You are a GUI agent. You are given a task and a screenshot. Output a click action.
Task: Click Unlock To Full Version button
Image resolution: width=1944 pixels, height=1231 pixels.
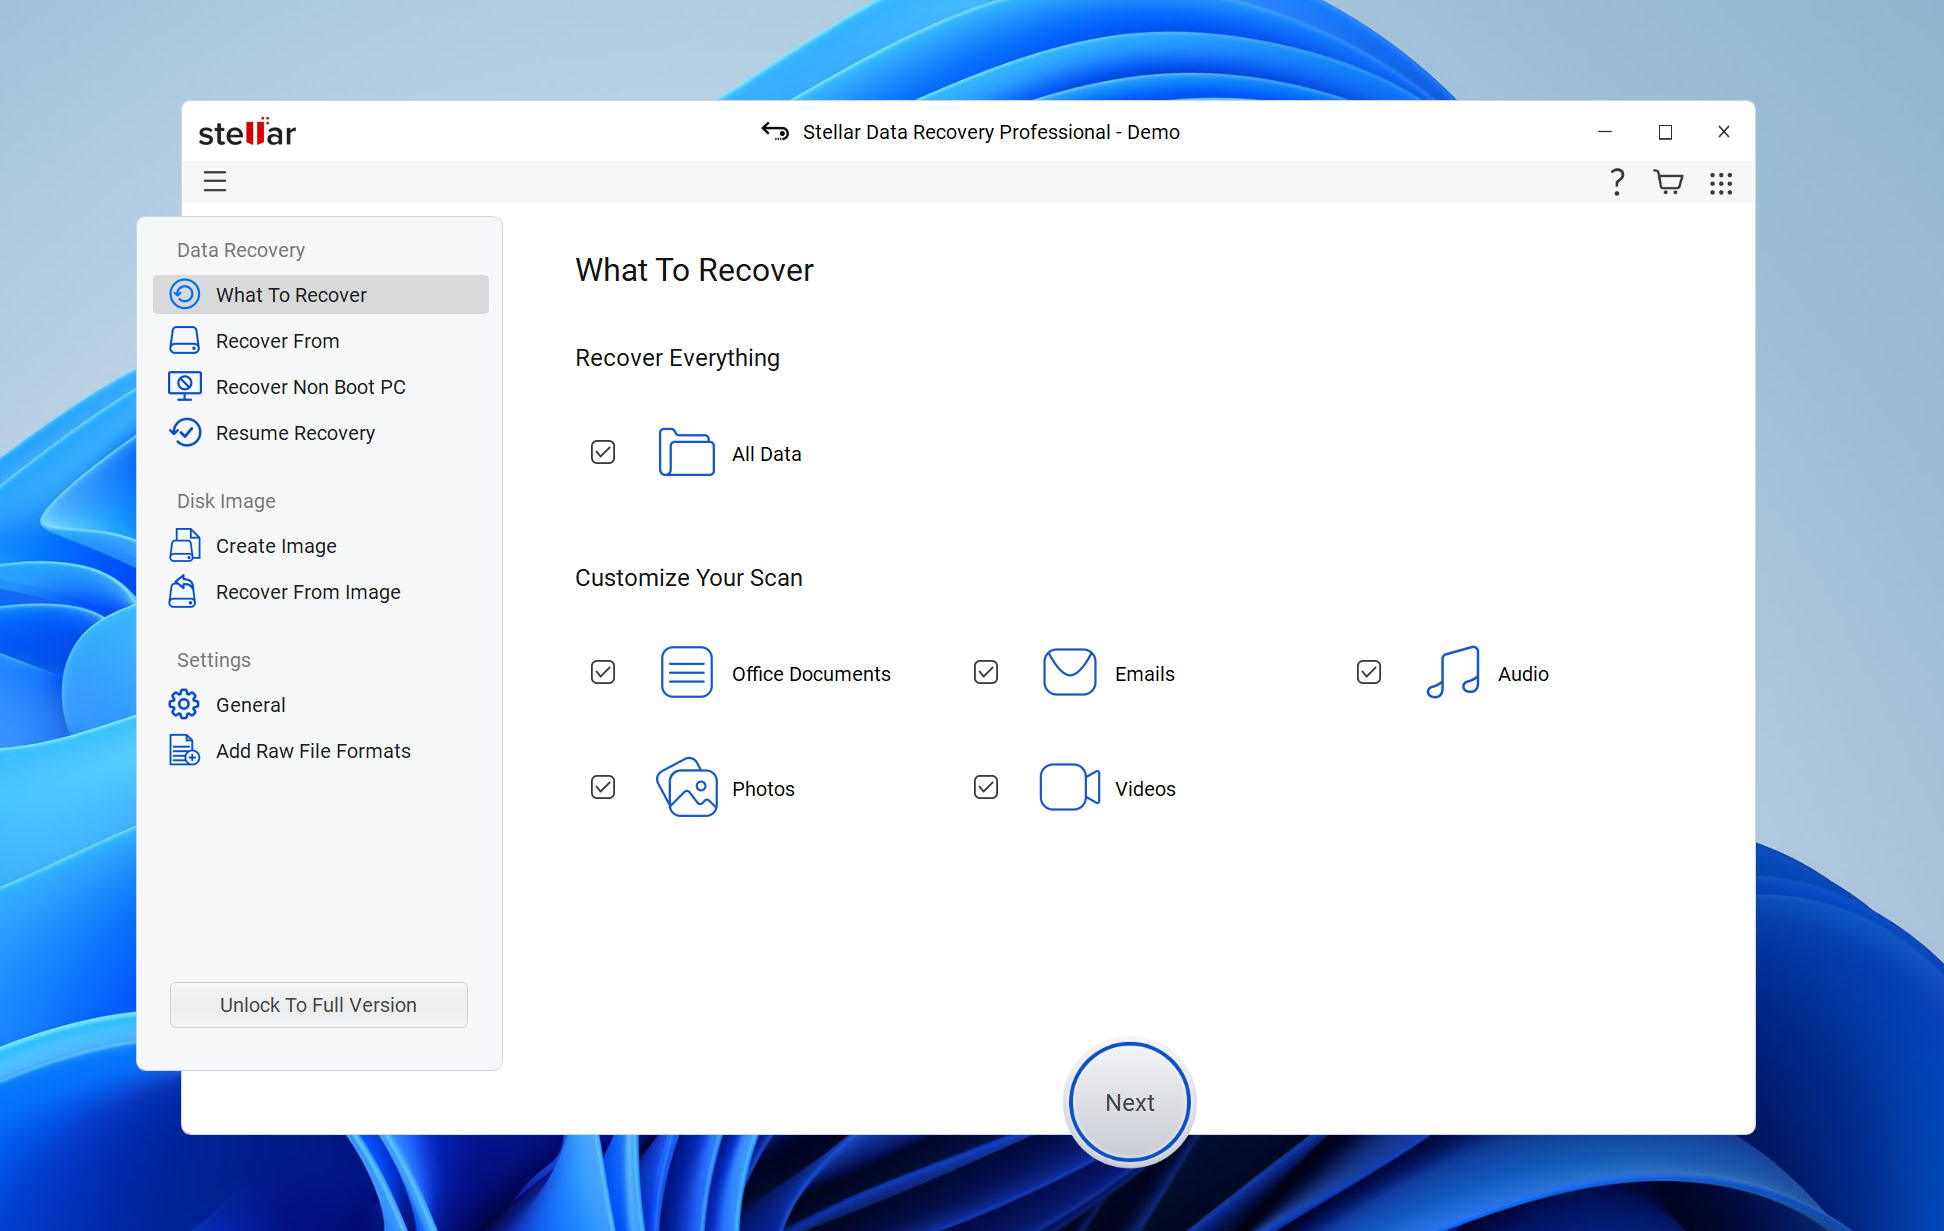[319, 1004]
